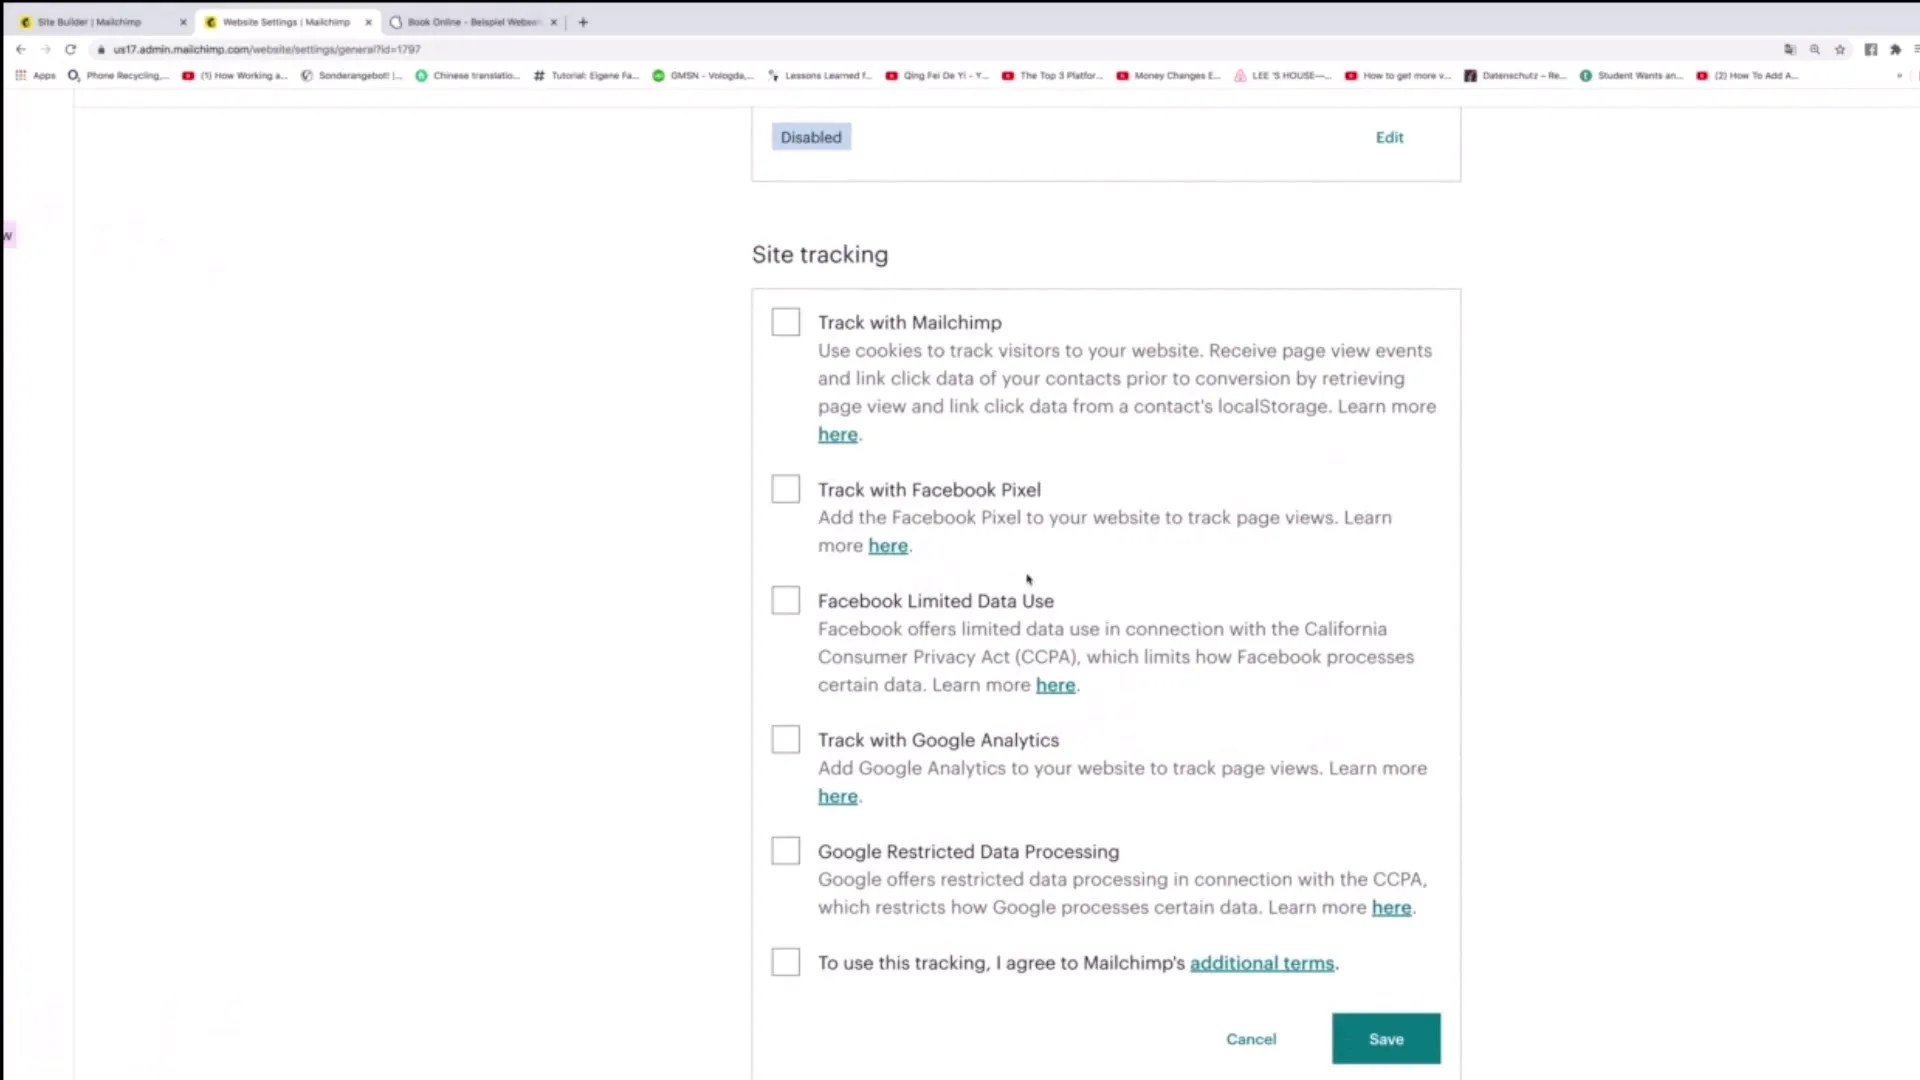Open the LEE'S HOUSE Airbnb bookmark
Screen dimensions: 1920x1080
[x=1283, y=75]
